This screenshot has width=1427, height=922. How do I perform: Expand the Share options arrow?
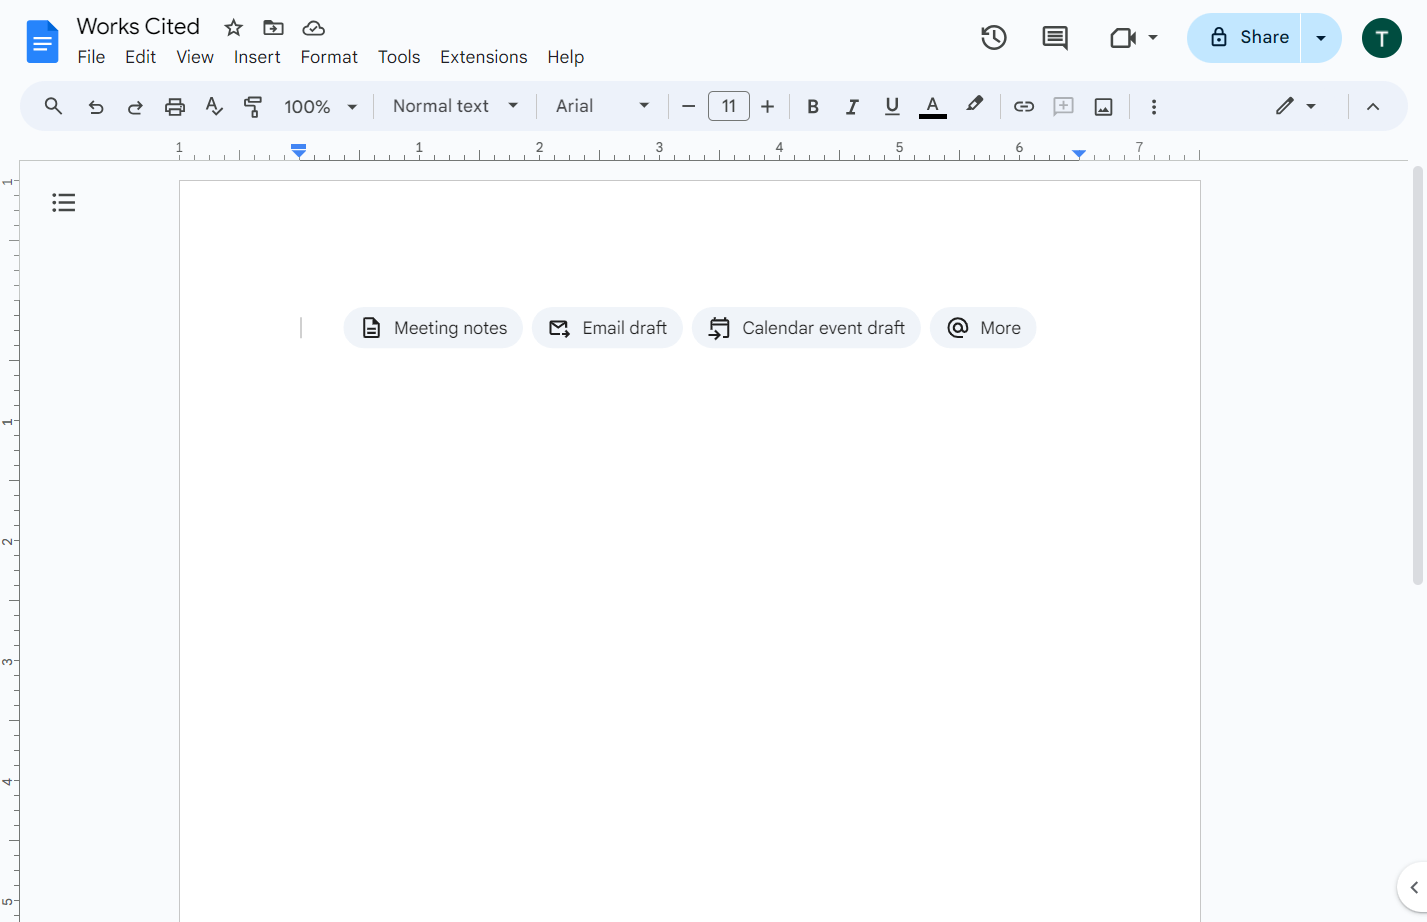coord(1321,38)
